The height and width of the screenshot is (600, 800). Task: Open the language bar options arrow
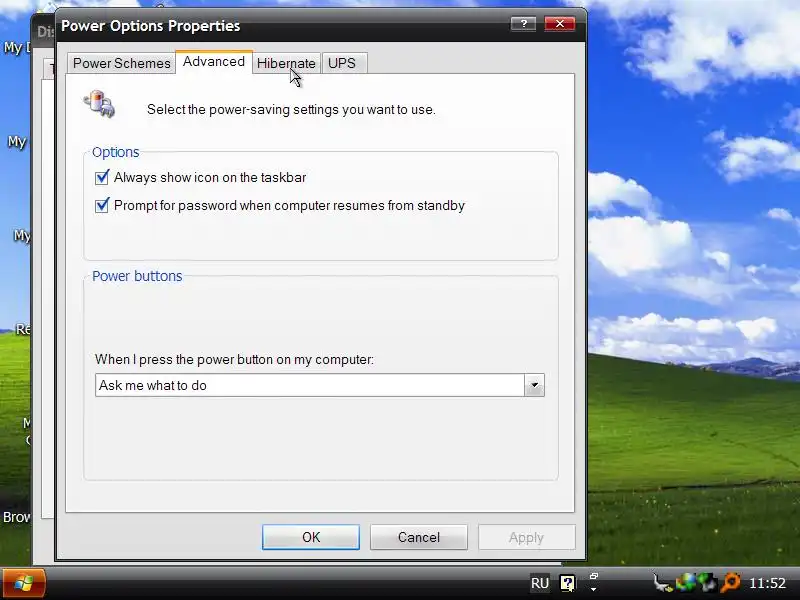pyautogui.click(x=593, y=589)
